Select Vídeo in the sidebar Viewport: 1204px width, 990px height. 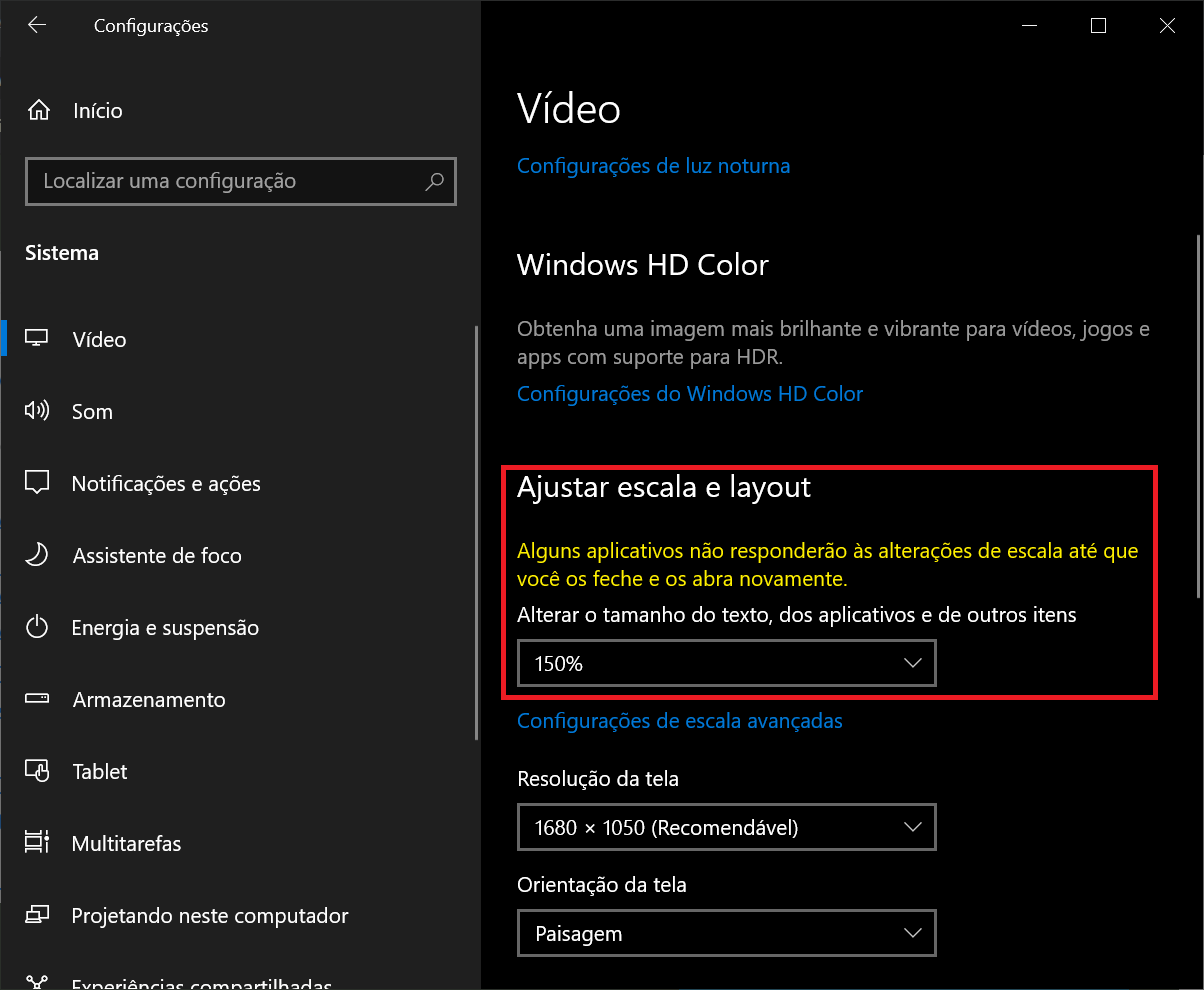[x=100, y=340]
